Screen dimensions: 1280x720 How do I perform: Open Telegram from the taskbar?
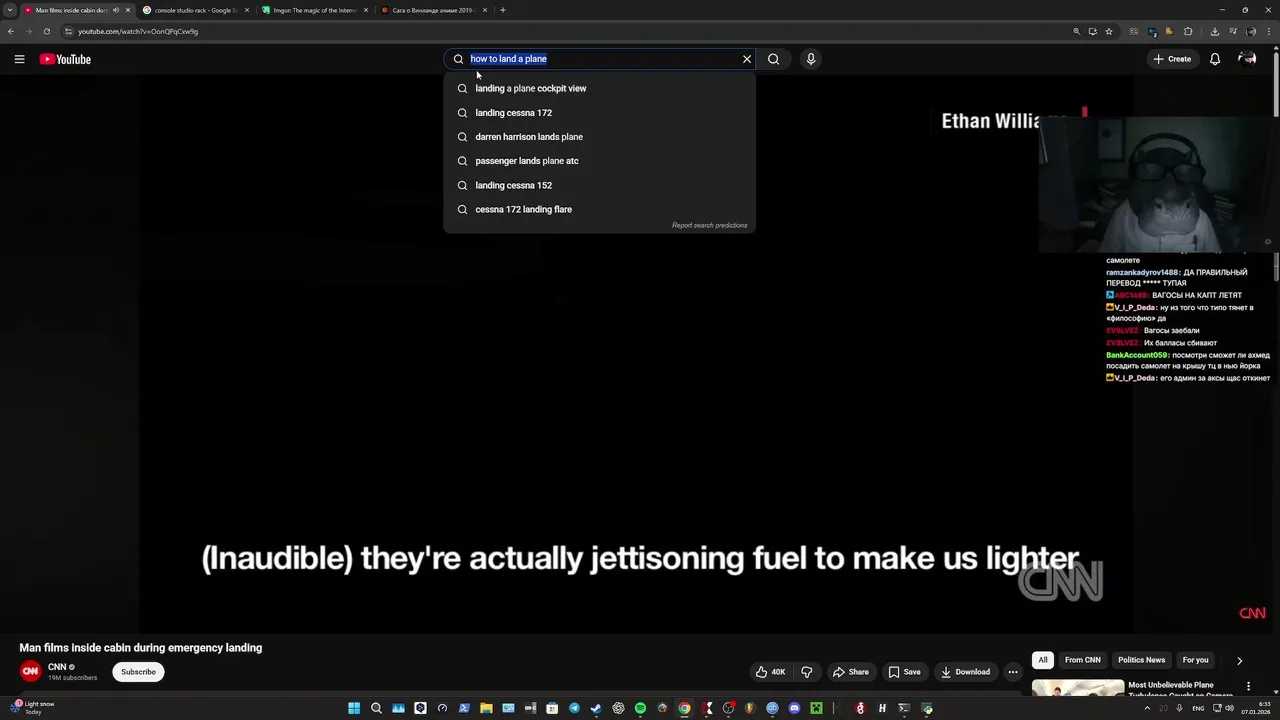tap(574, 708)
